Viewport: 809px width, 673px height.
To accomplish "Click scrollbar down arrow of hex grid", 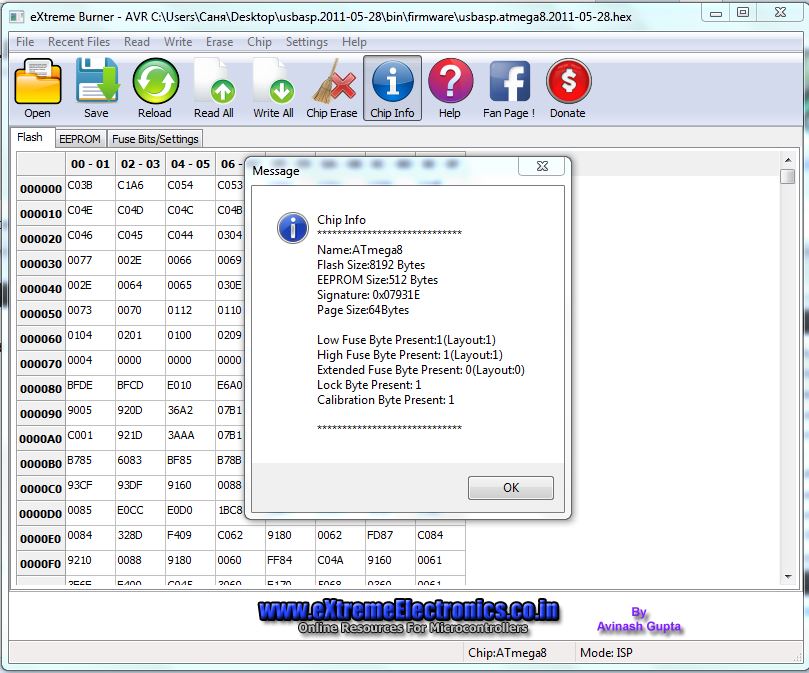I will point(787,576).
